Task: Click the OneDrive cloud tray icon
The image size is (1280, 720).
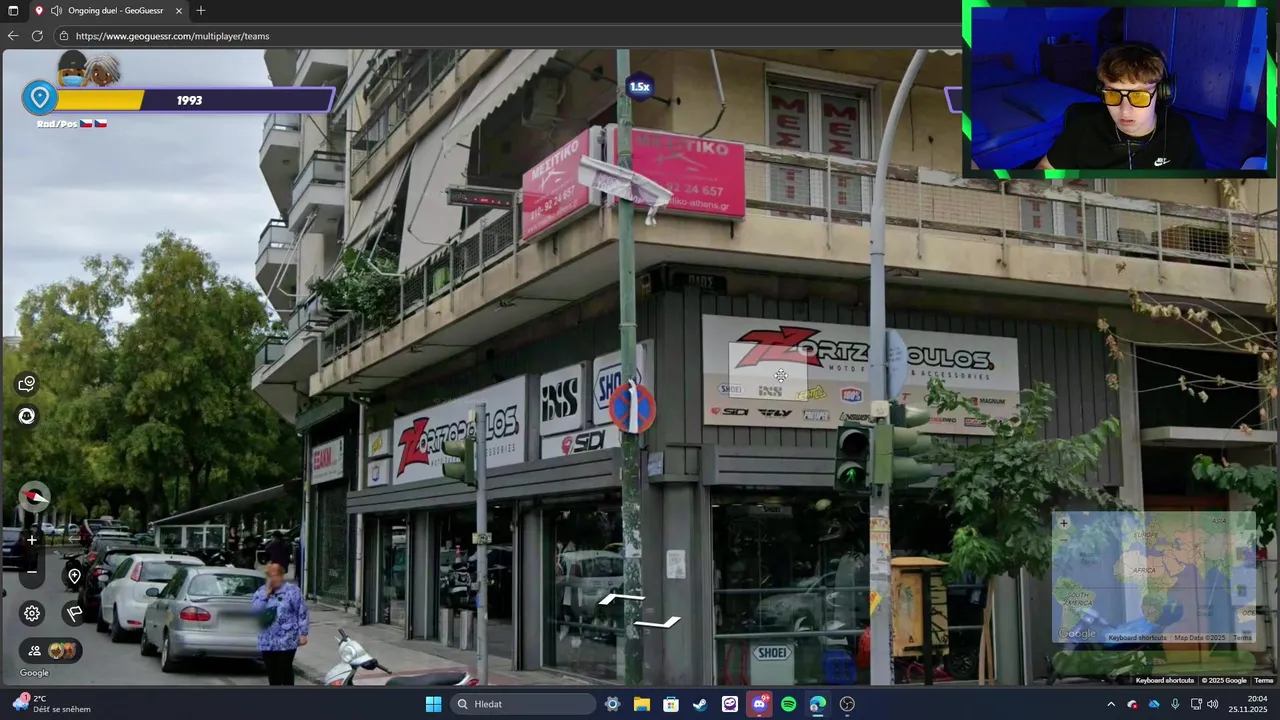Action: pyautogui.click(x=1154, y=704)
